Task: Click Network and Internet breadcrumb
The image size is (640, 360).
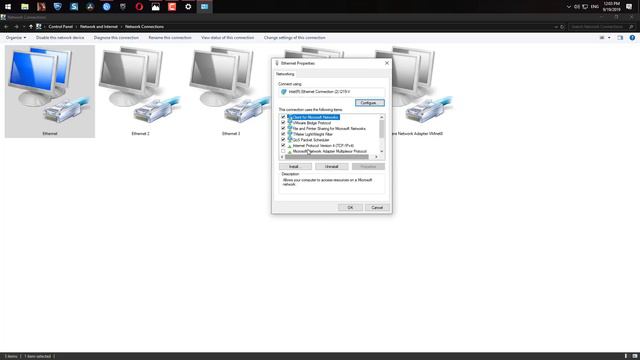Action: coord(99,27)
